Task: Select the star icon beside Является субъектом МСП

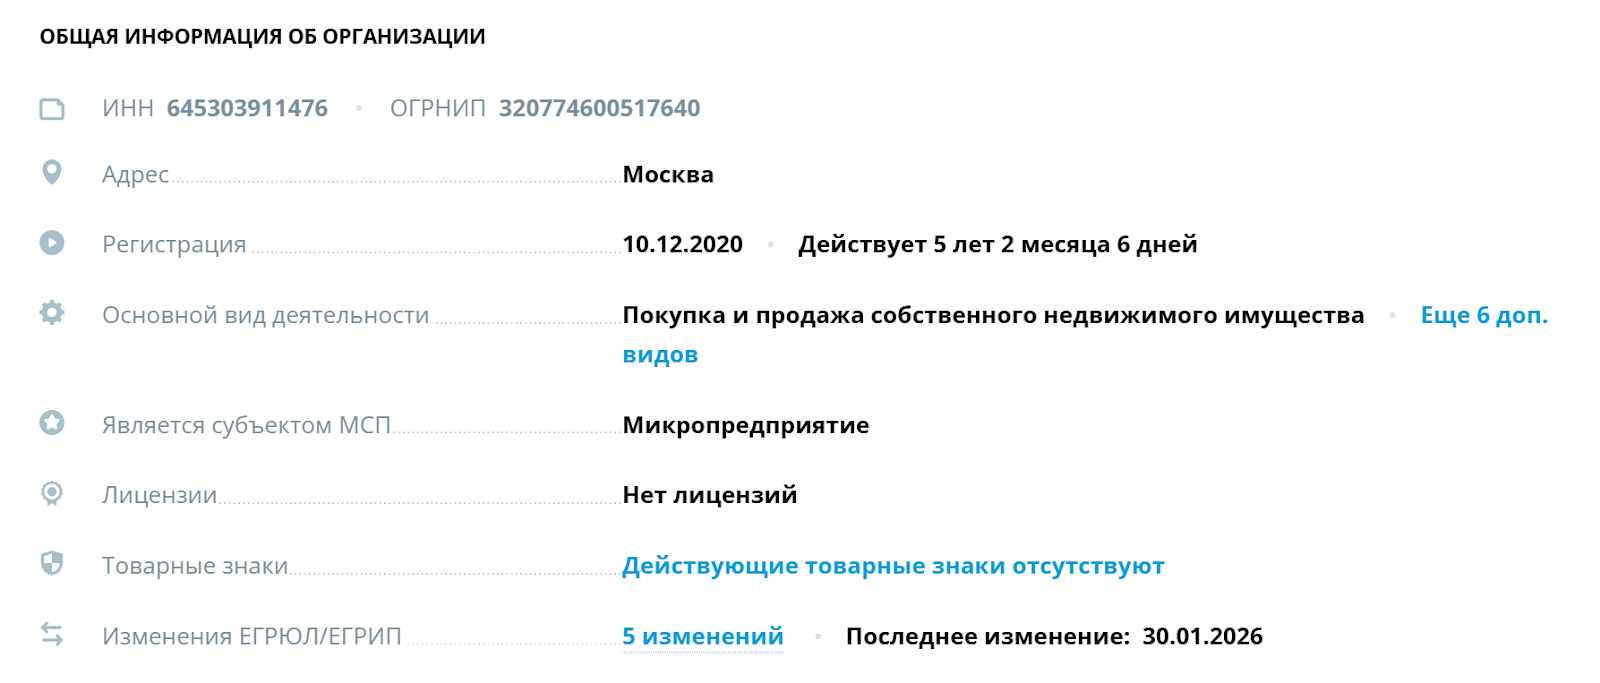Action: (x=50, y=423)
